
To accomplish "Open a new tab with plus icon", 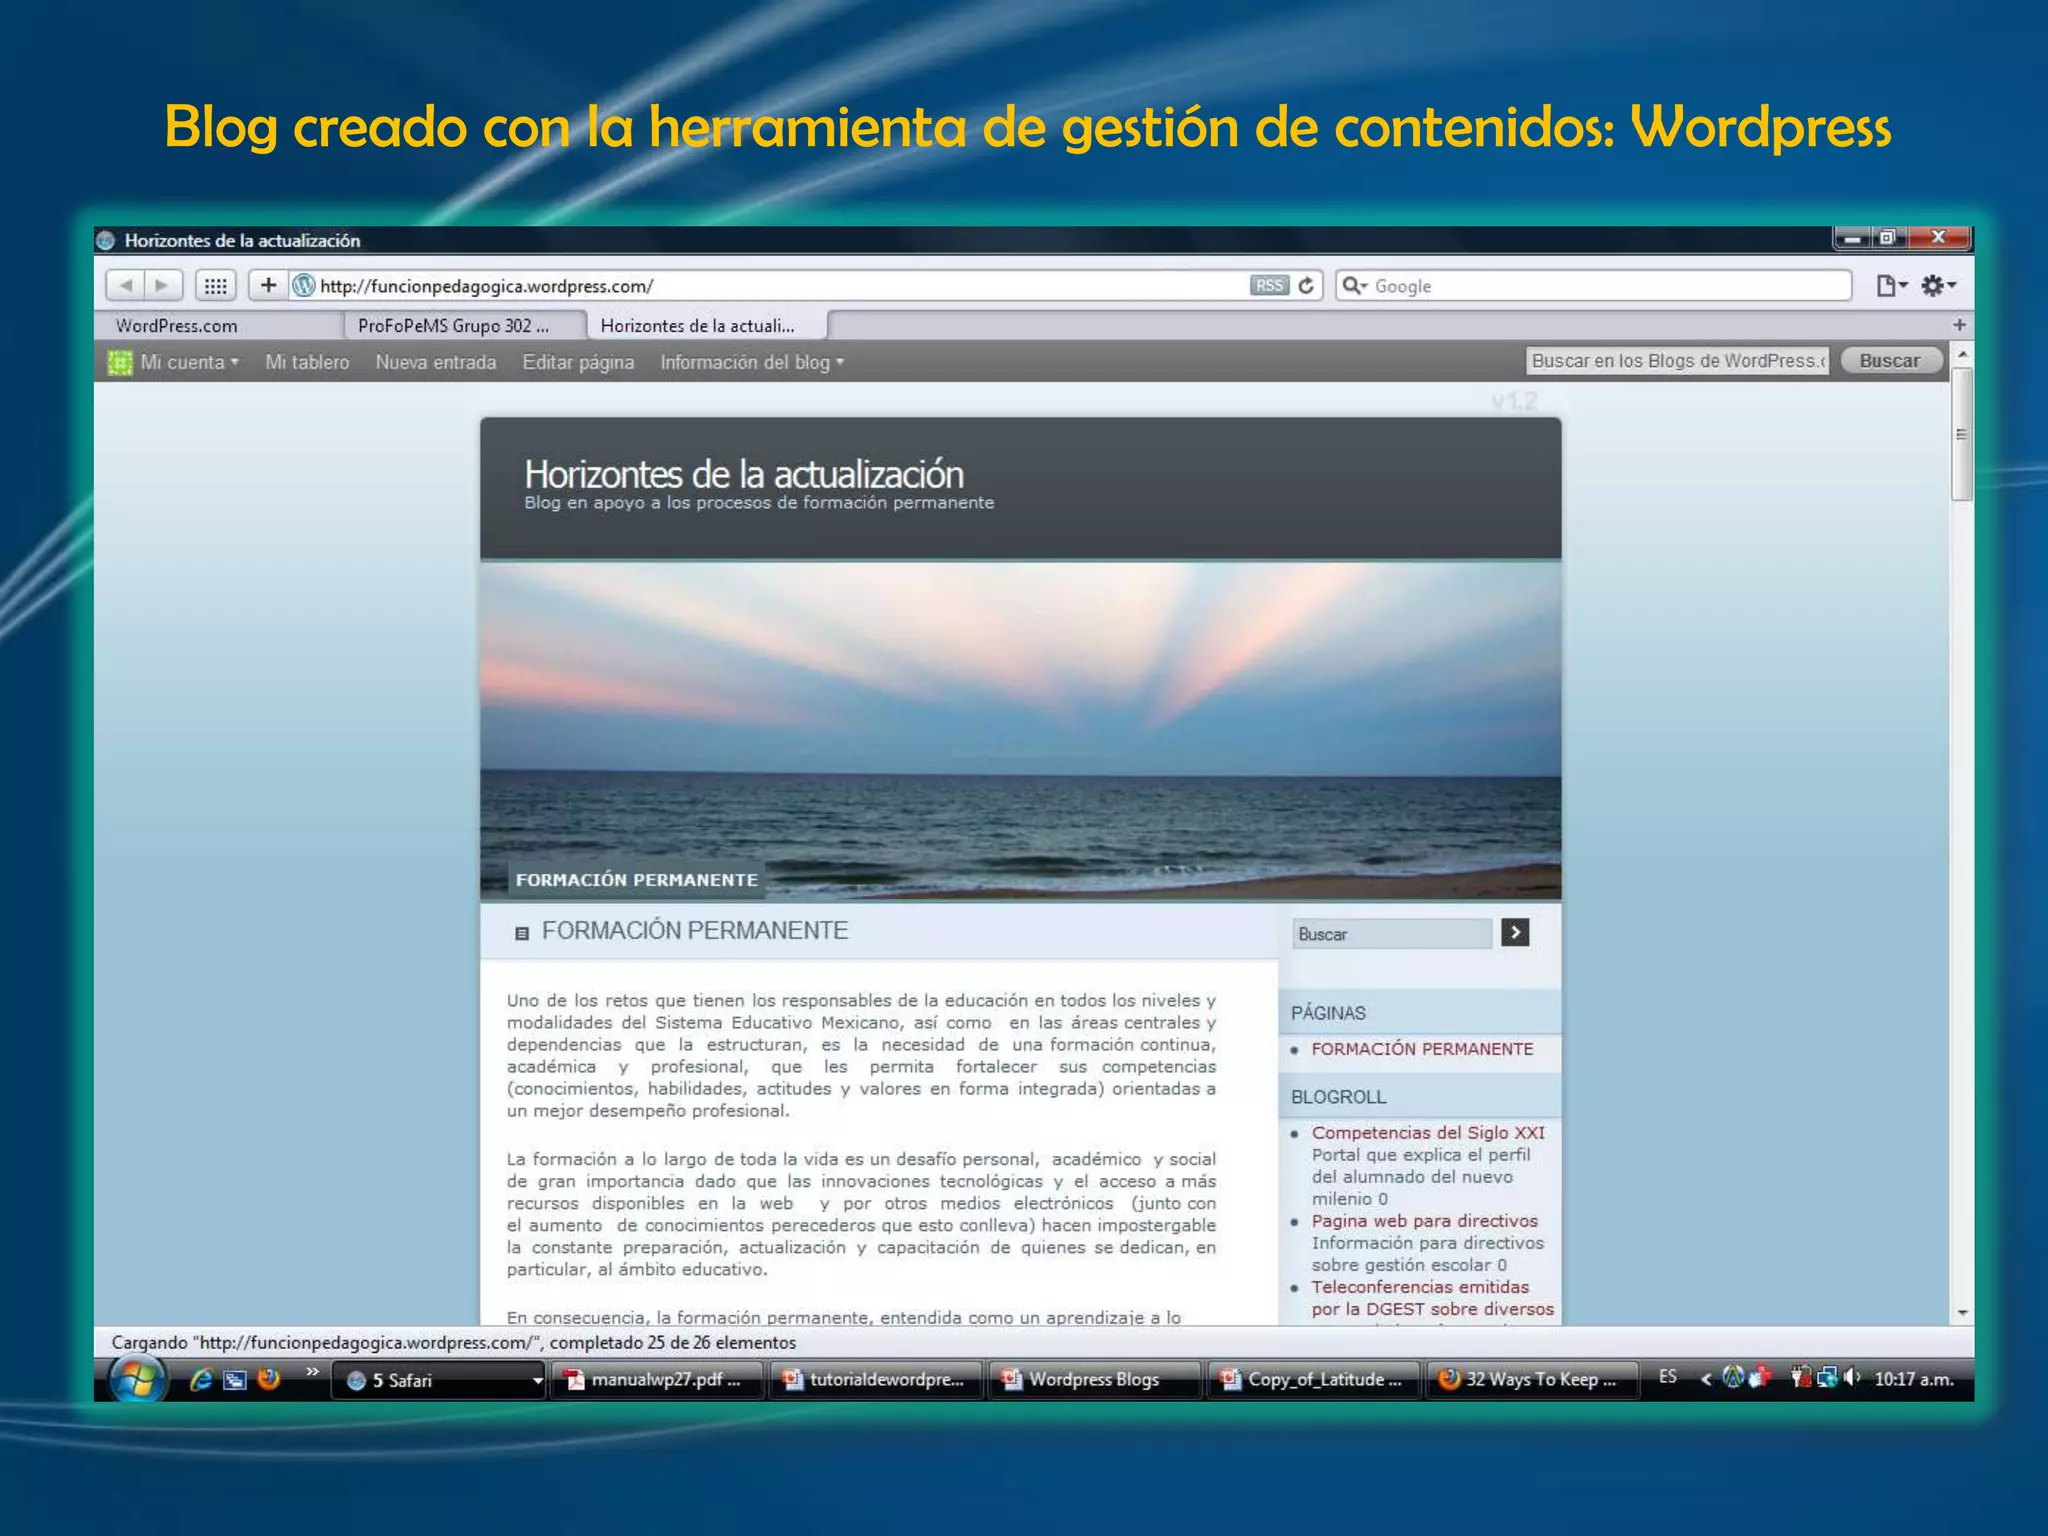I will click(1959, 325).
